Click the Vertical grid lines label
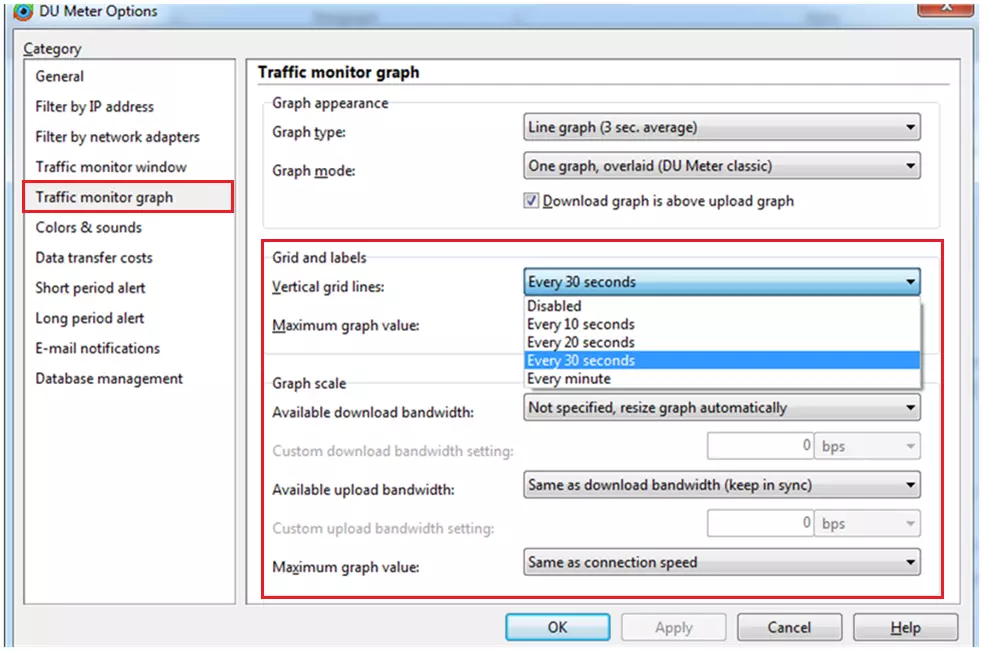This screenshot has height=651, width=983. (328, 287)
